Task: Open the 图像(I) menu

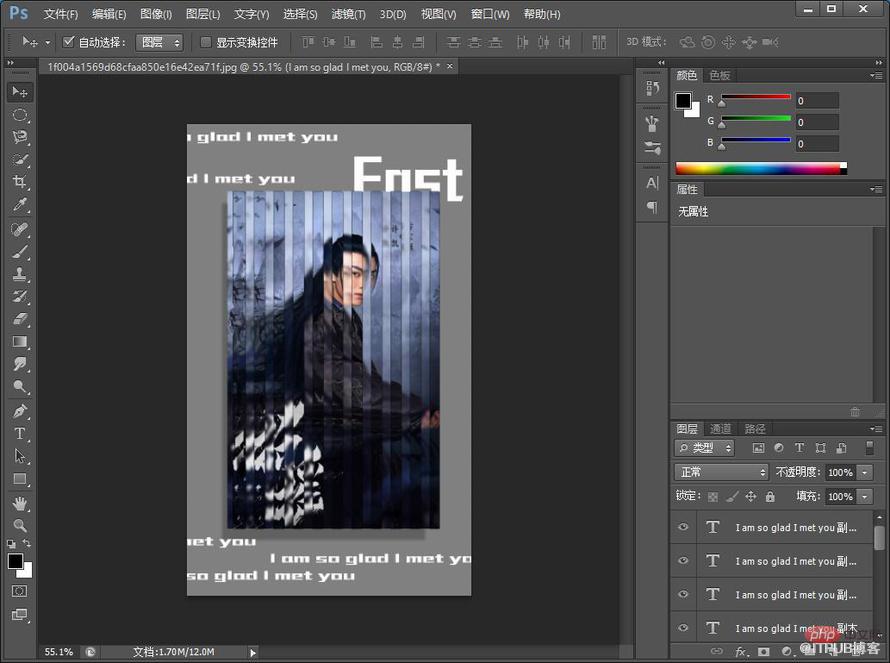Action: point(156,14)
